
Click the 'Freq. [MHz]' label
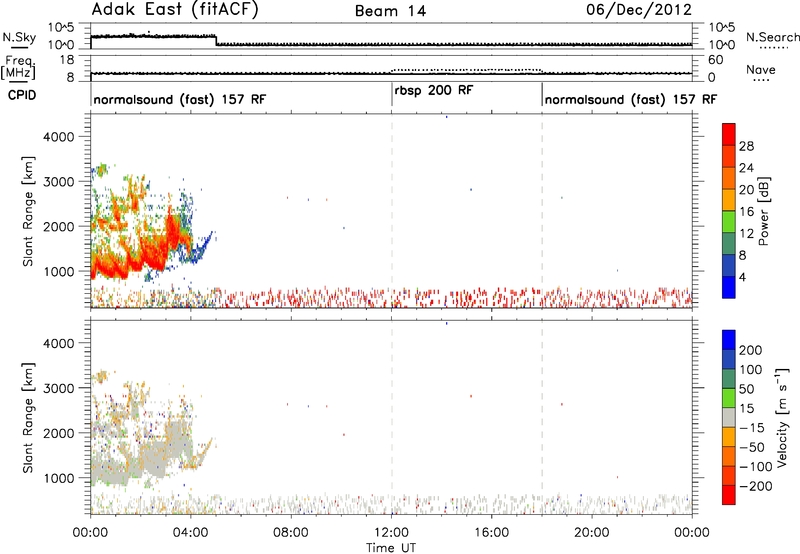click(x=19, y=67)
